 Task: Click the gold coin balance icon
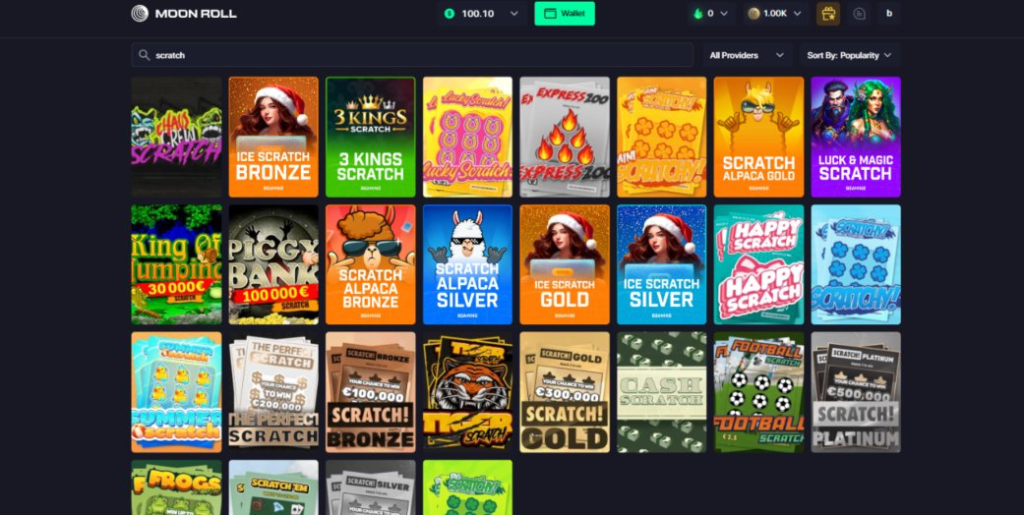pyautogui.click(x=754, y=14)
